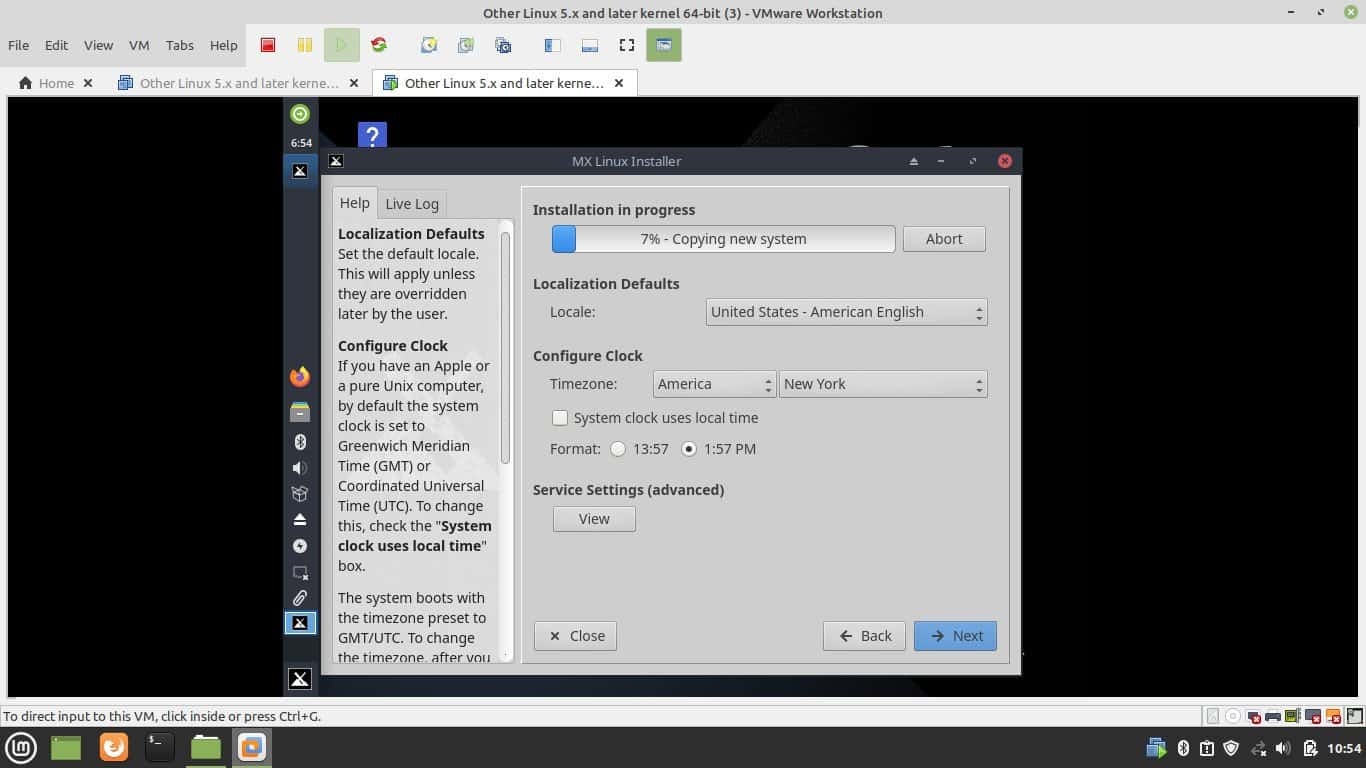Switch to VMware Workstation in host taskbar
The height and width of the screenshot is (768, 1366).
pyautogui.click(x=252, y=747)
